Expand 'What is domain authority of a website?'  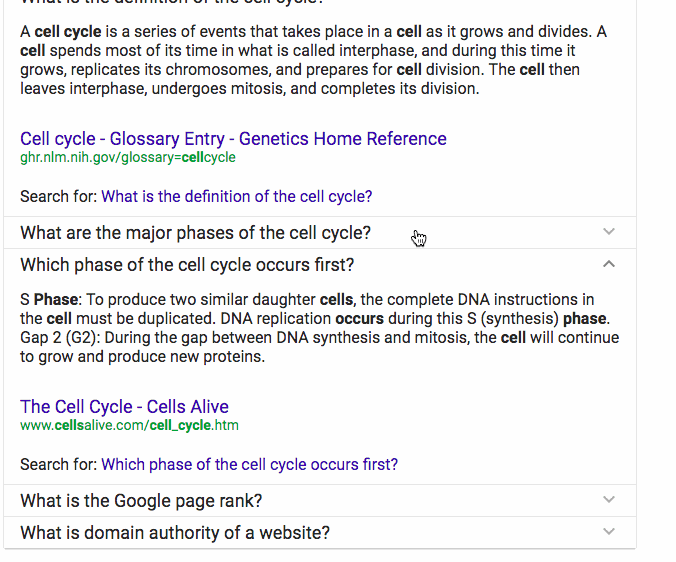pyautogui.click(x=175, y=533)
